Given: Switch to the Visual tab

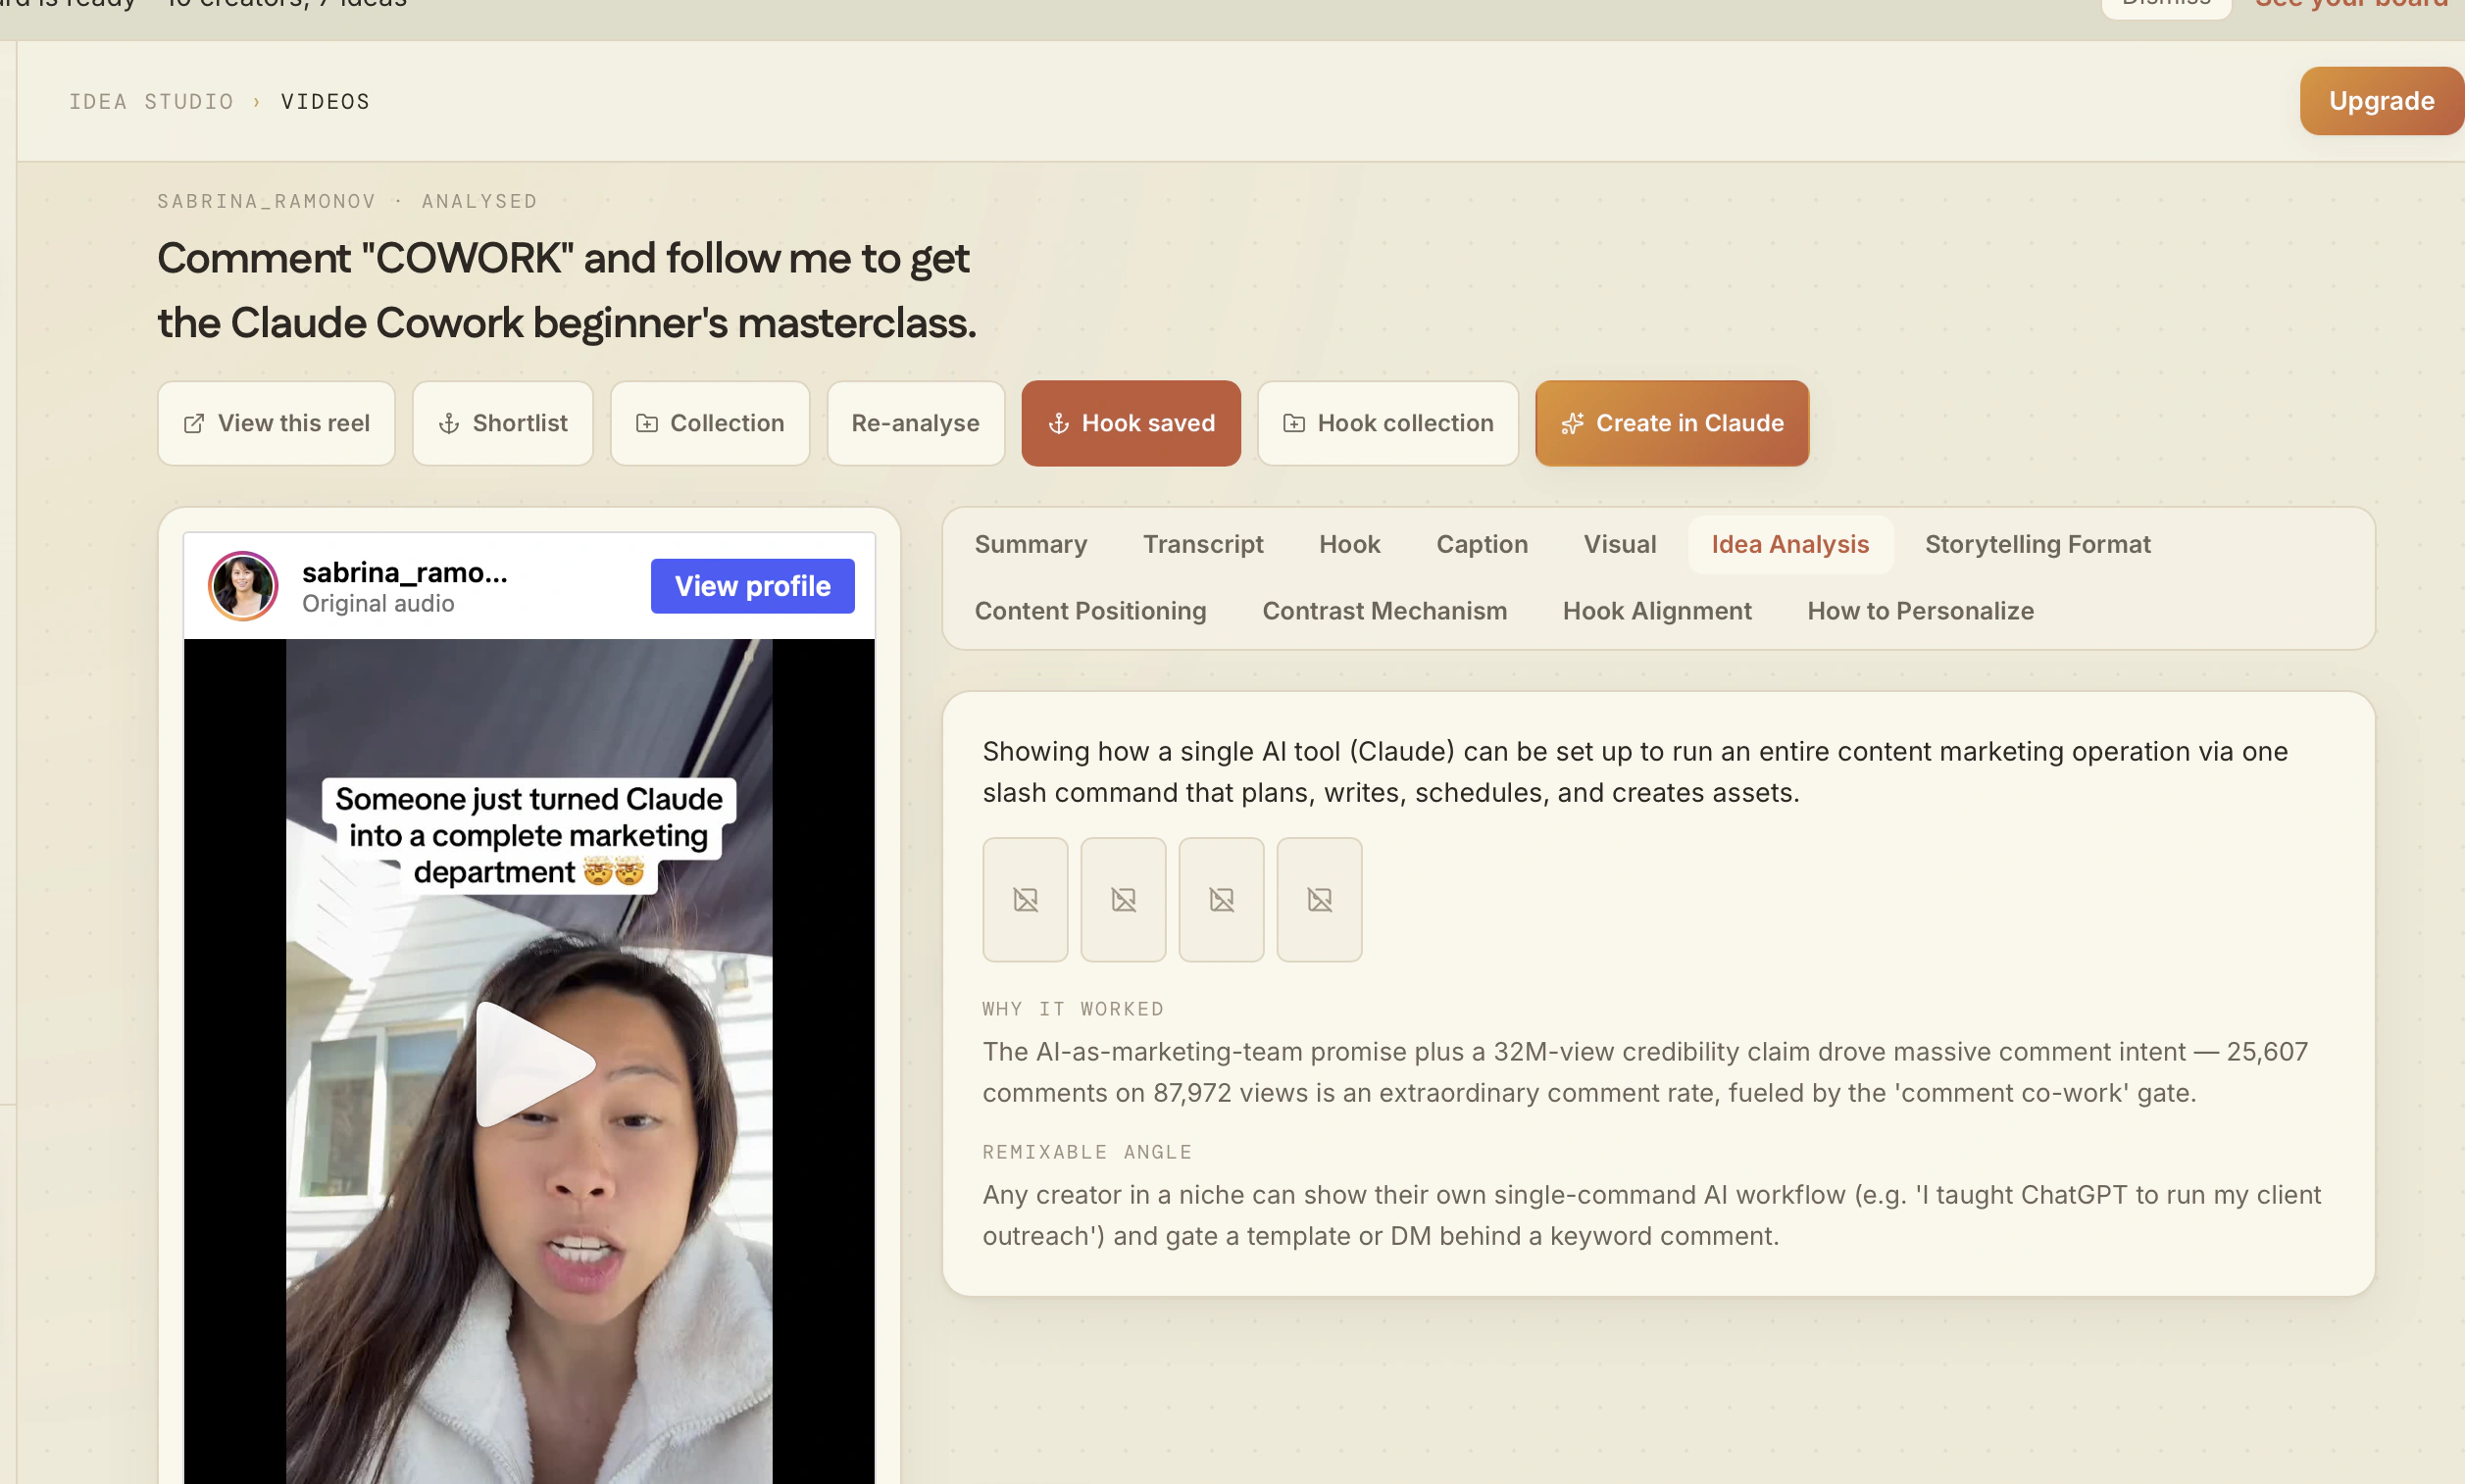Looking at the screenshot, I should [1620, 544].
